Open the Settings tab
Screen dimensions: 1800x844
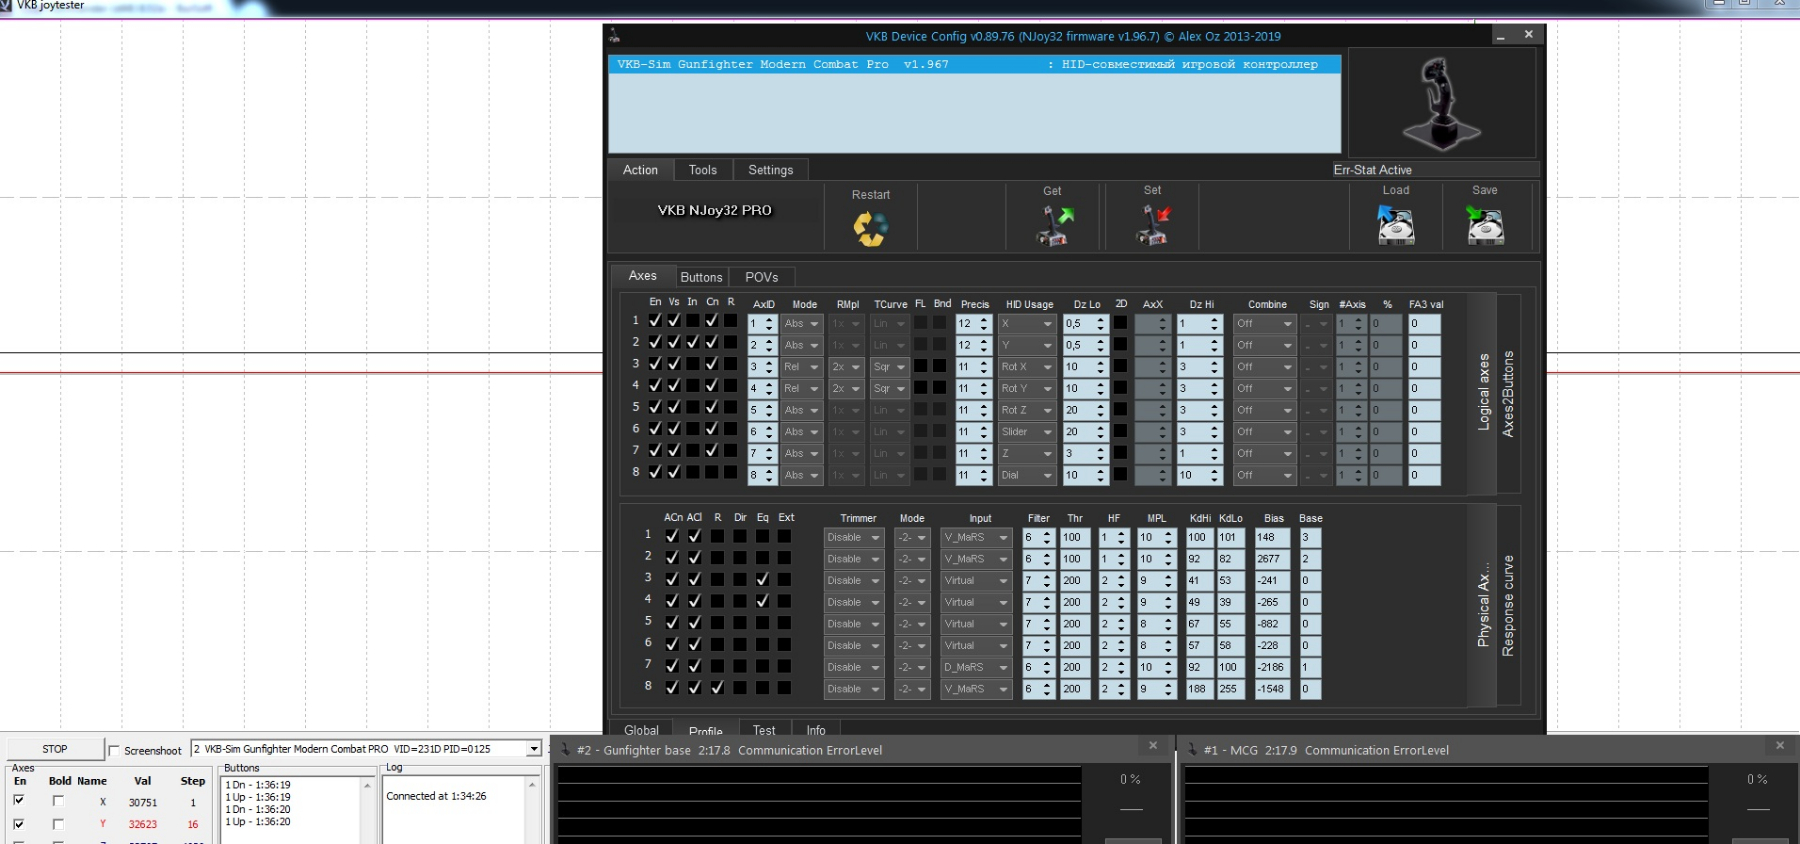[771, 170]
